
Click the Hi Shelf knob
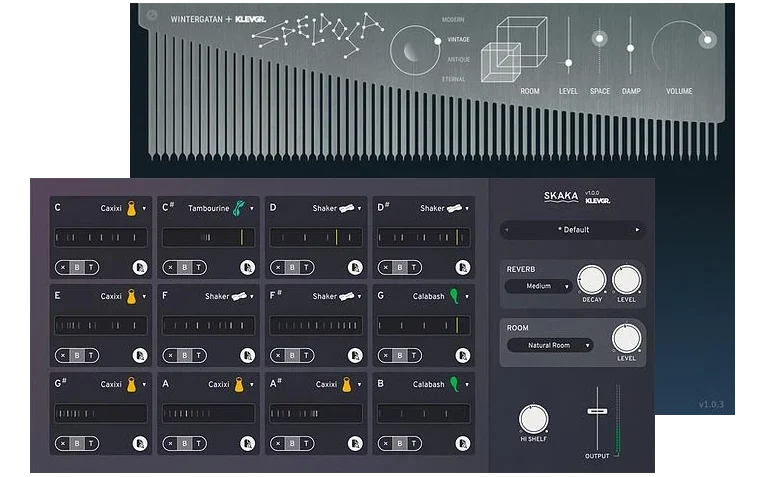[534, 419]
